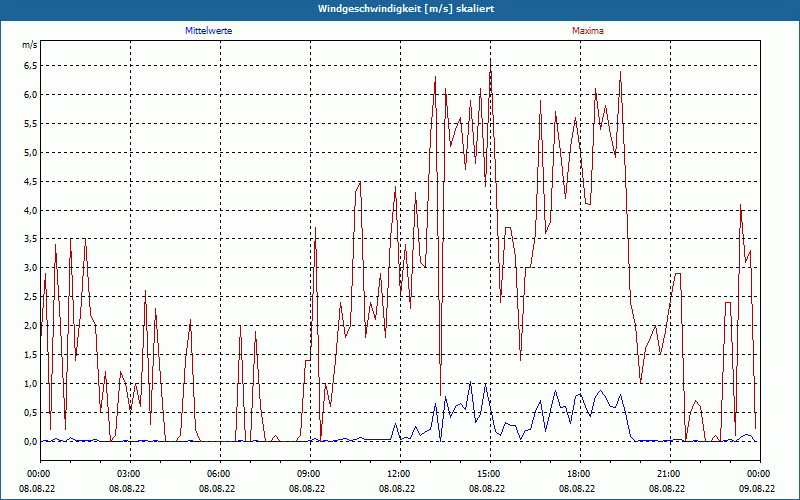Image resolution: width=800 pixels, height=500 pixels.
Task: Select the red 'Maxima' legend label
Action: point(588,31)
